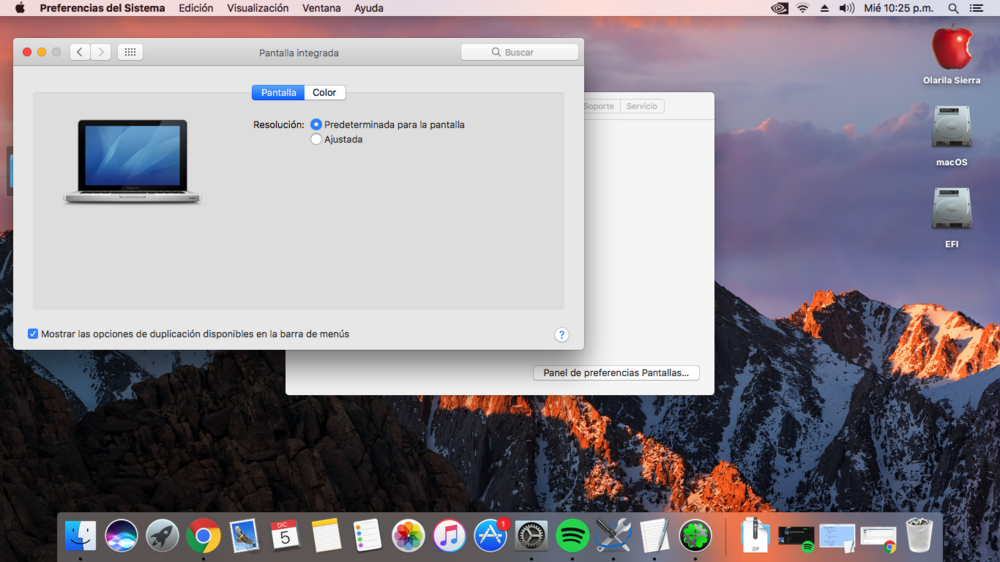Open the Photos app in Dock

click(x=408, y=536)
